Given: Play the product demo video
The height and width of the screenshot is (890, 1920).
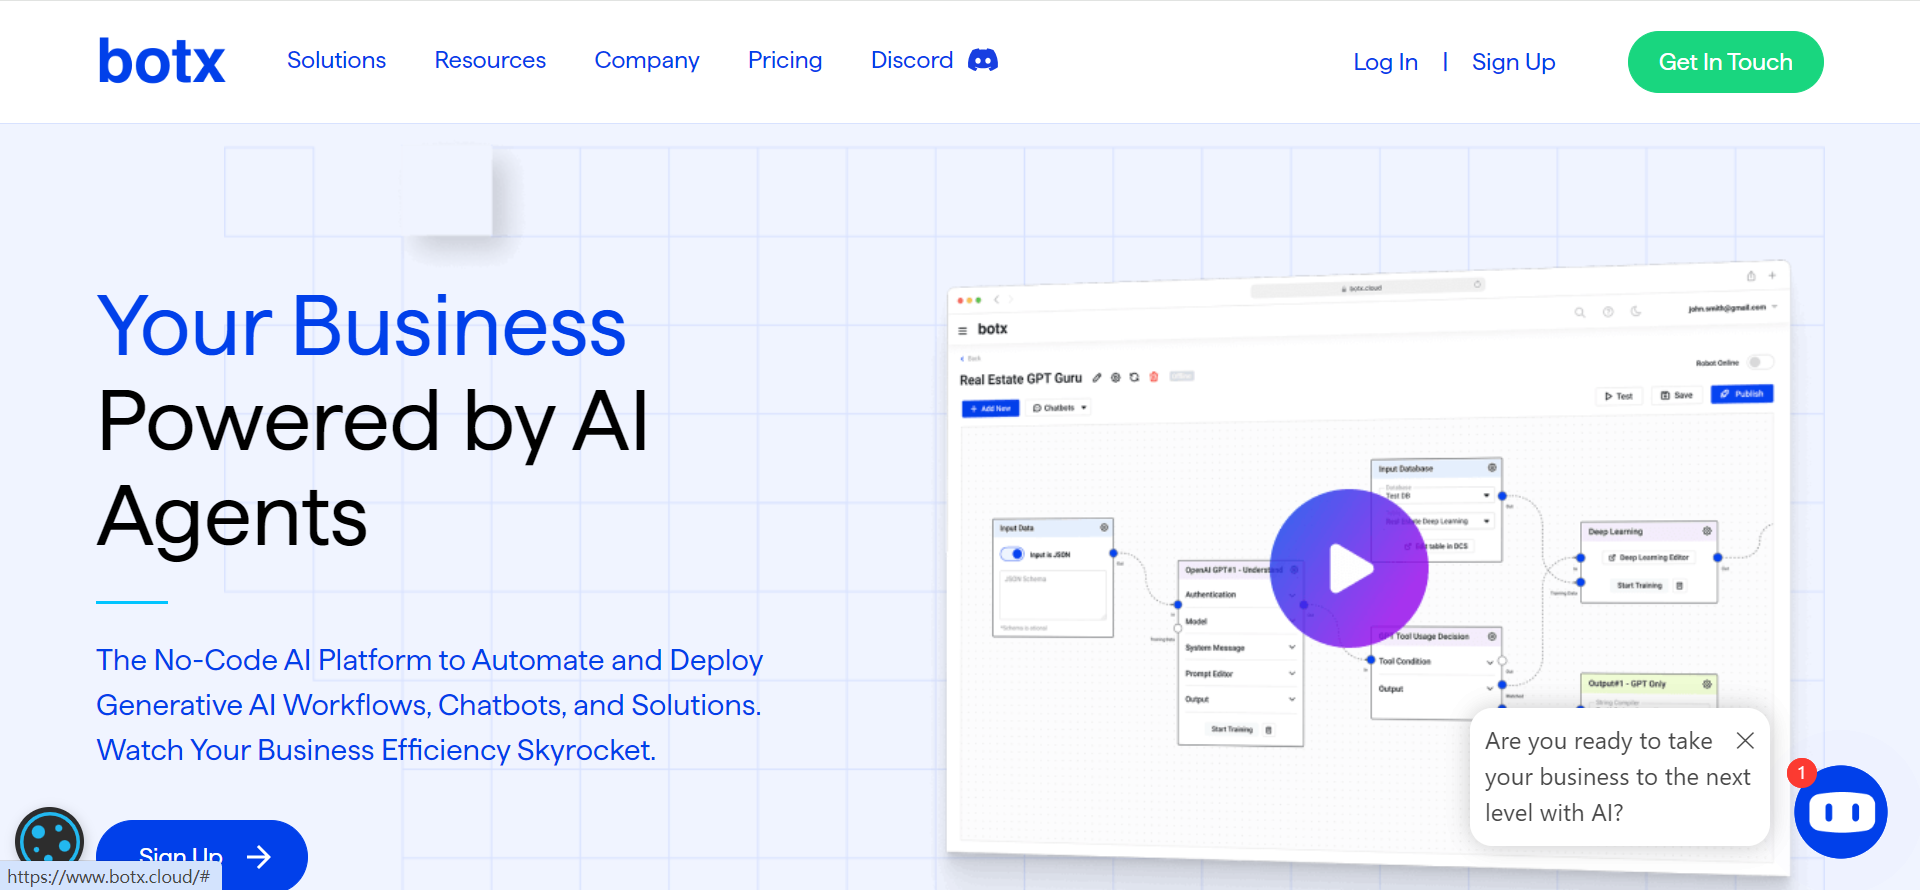Looking at the screenshot, I should tap(1349, 568).
